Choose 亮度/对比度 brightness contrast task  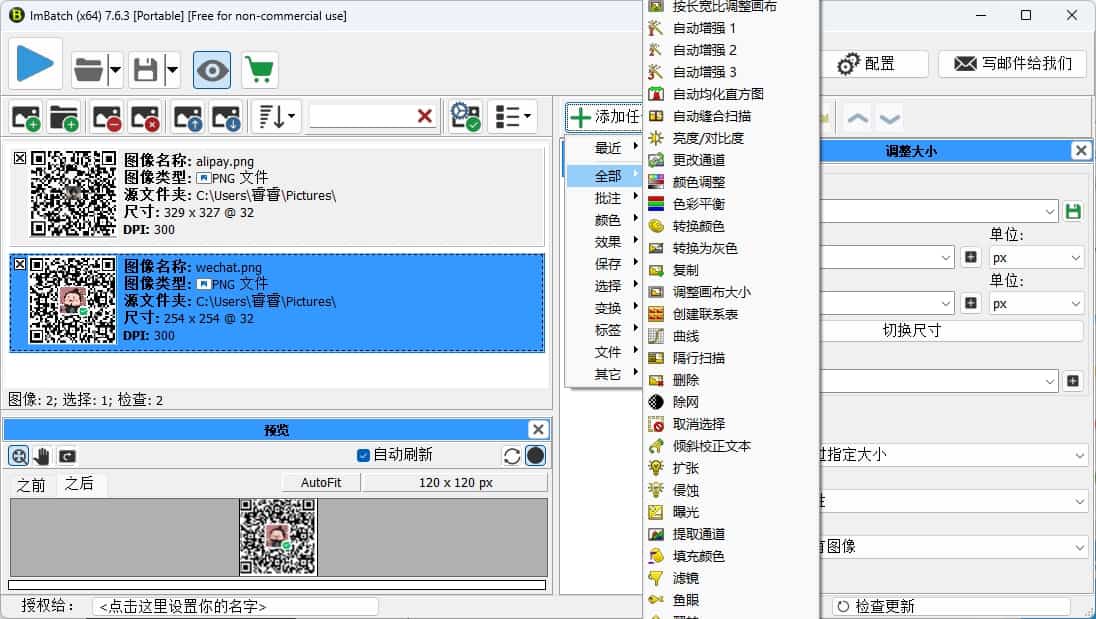(x=730, y=138)
